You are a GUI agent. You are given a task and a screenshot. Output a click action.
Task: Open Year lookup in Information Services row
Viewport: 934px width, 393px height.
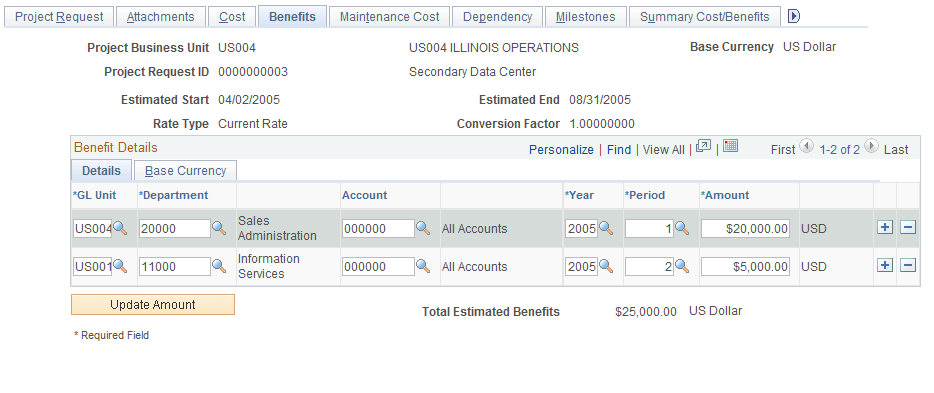(x=606, y=266)
